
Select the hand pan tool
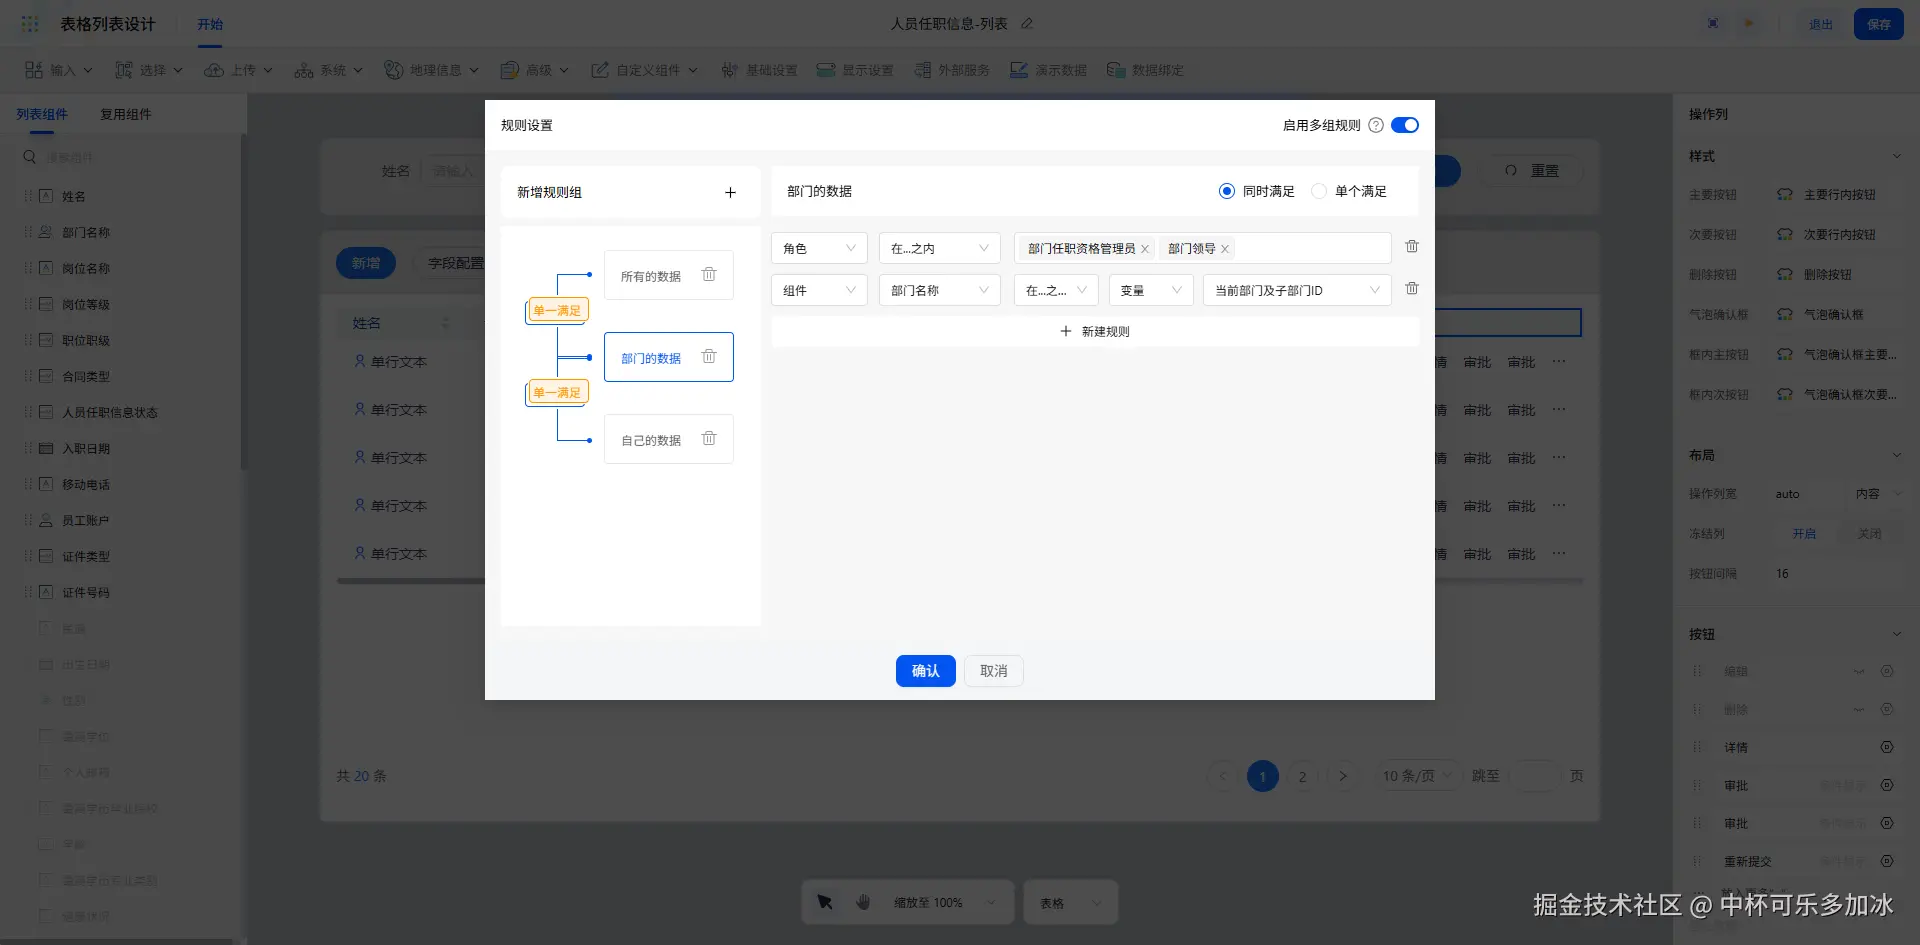click(x=863, y=902)
